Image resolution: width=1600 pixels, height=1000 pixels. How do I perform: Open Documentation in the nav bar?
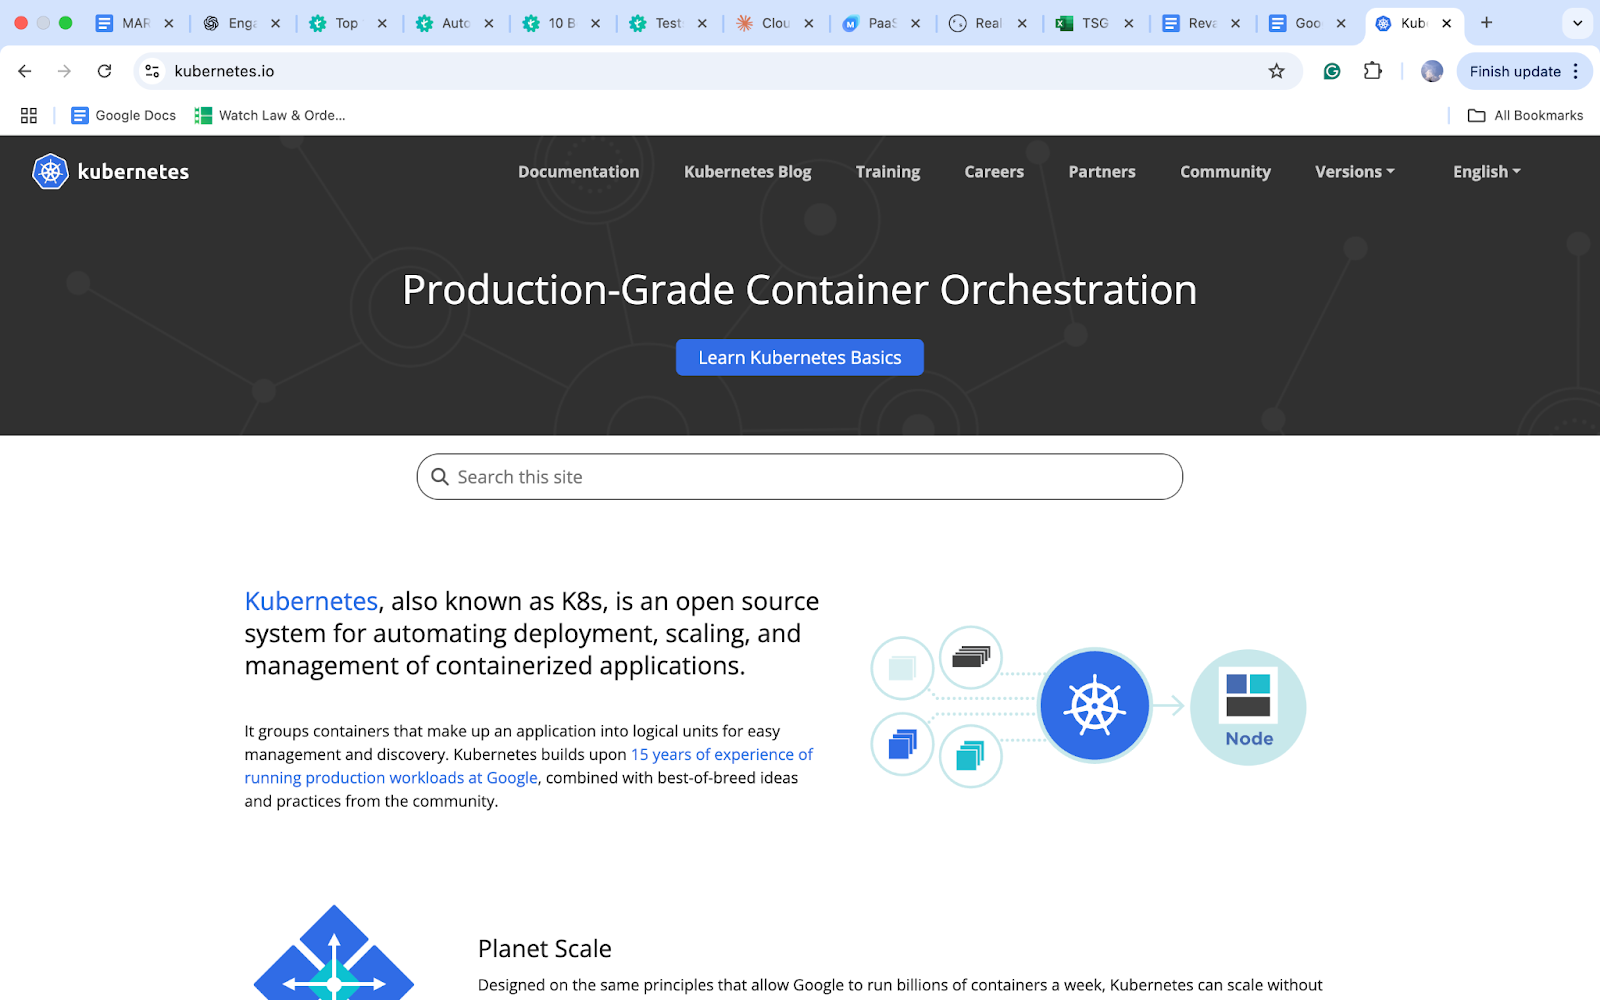[x=579, y=172]
